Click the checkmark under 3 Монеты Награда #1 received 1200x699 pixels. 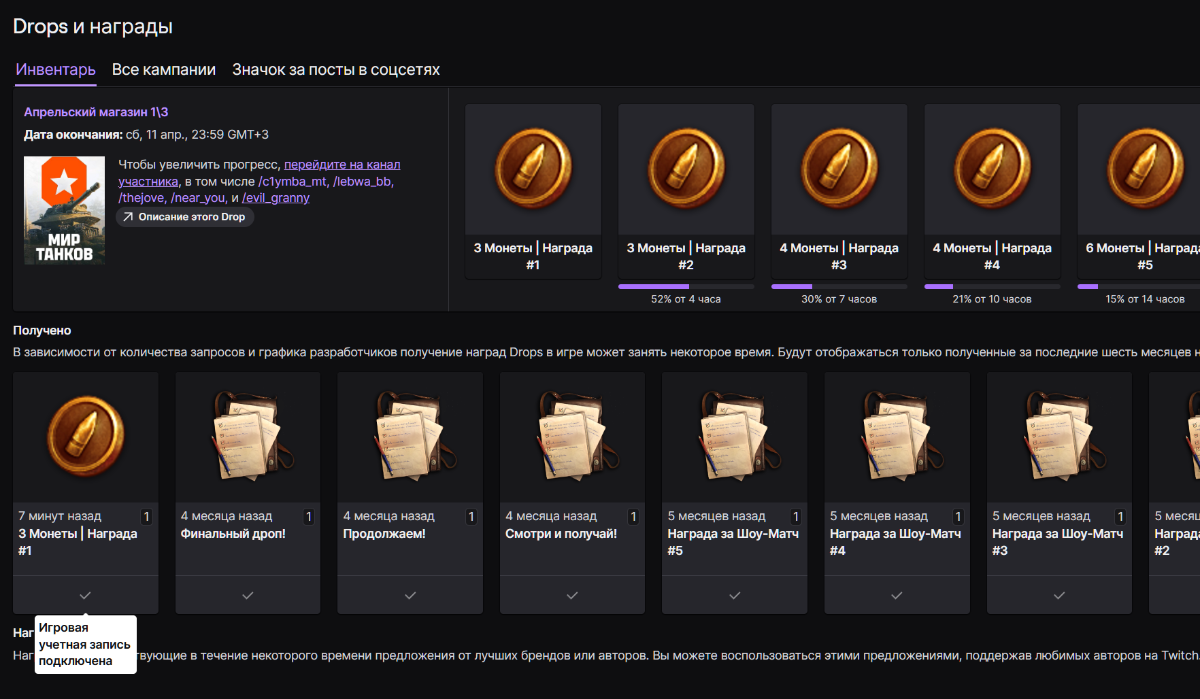point(85,595)
